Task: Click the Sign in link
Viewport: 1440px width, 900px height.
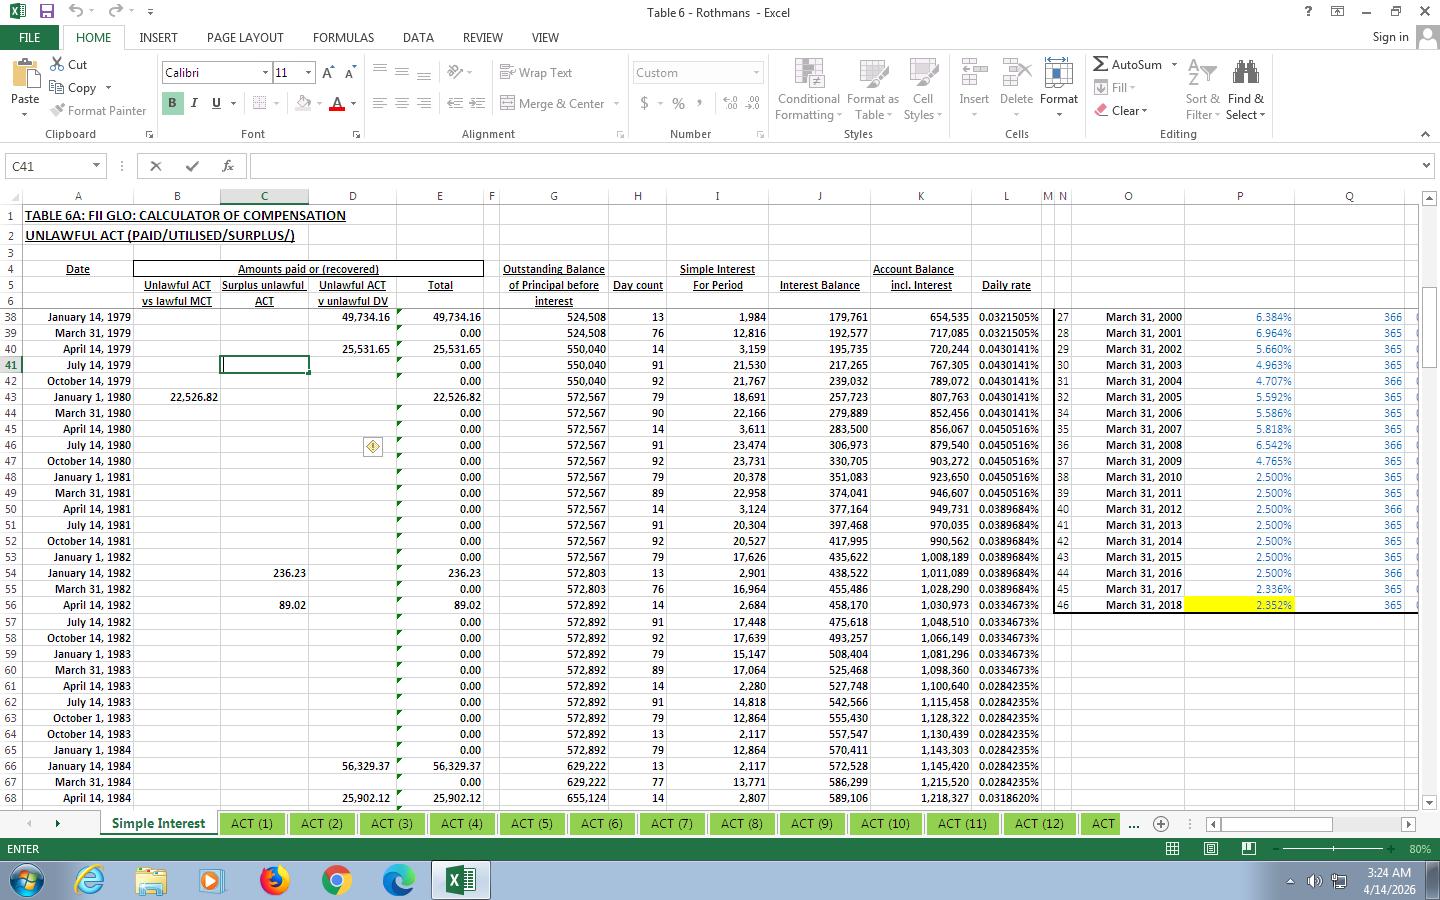Action: coord(1390,37)
